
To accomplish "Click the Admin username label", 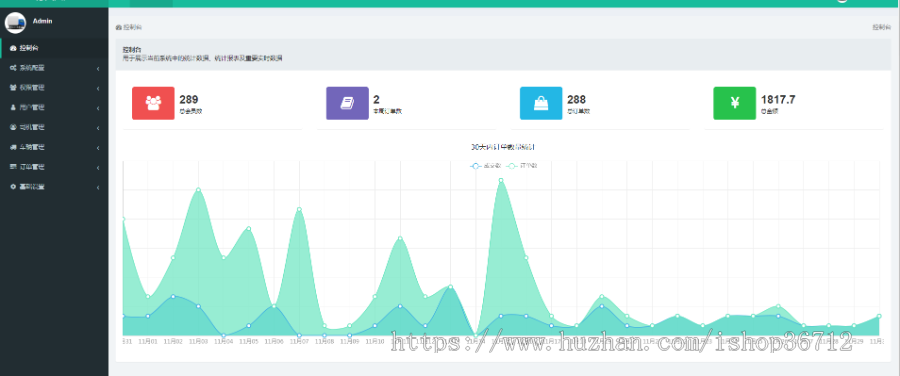I will 42,21.
